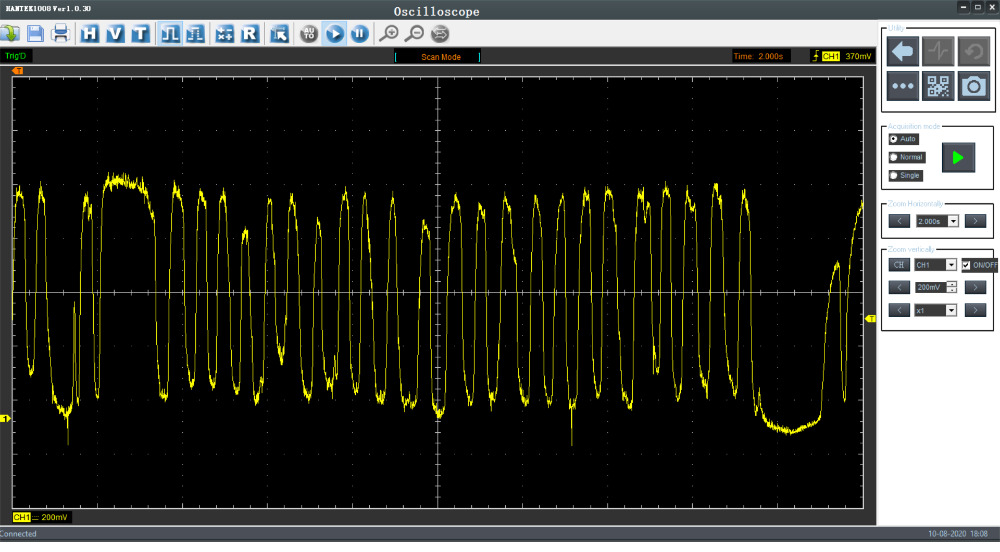The width and height of the screenshot is (1000, 552).
Task: Open the Horizontal (H) settings
Action: [x=89, y=33]
